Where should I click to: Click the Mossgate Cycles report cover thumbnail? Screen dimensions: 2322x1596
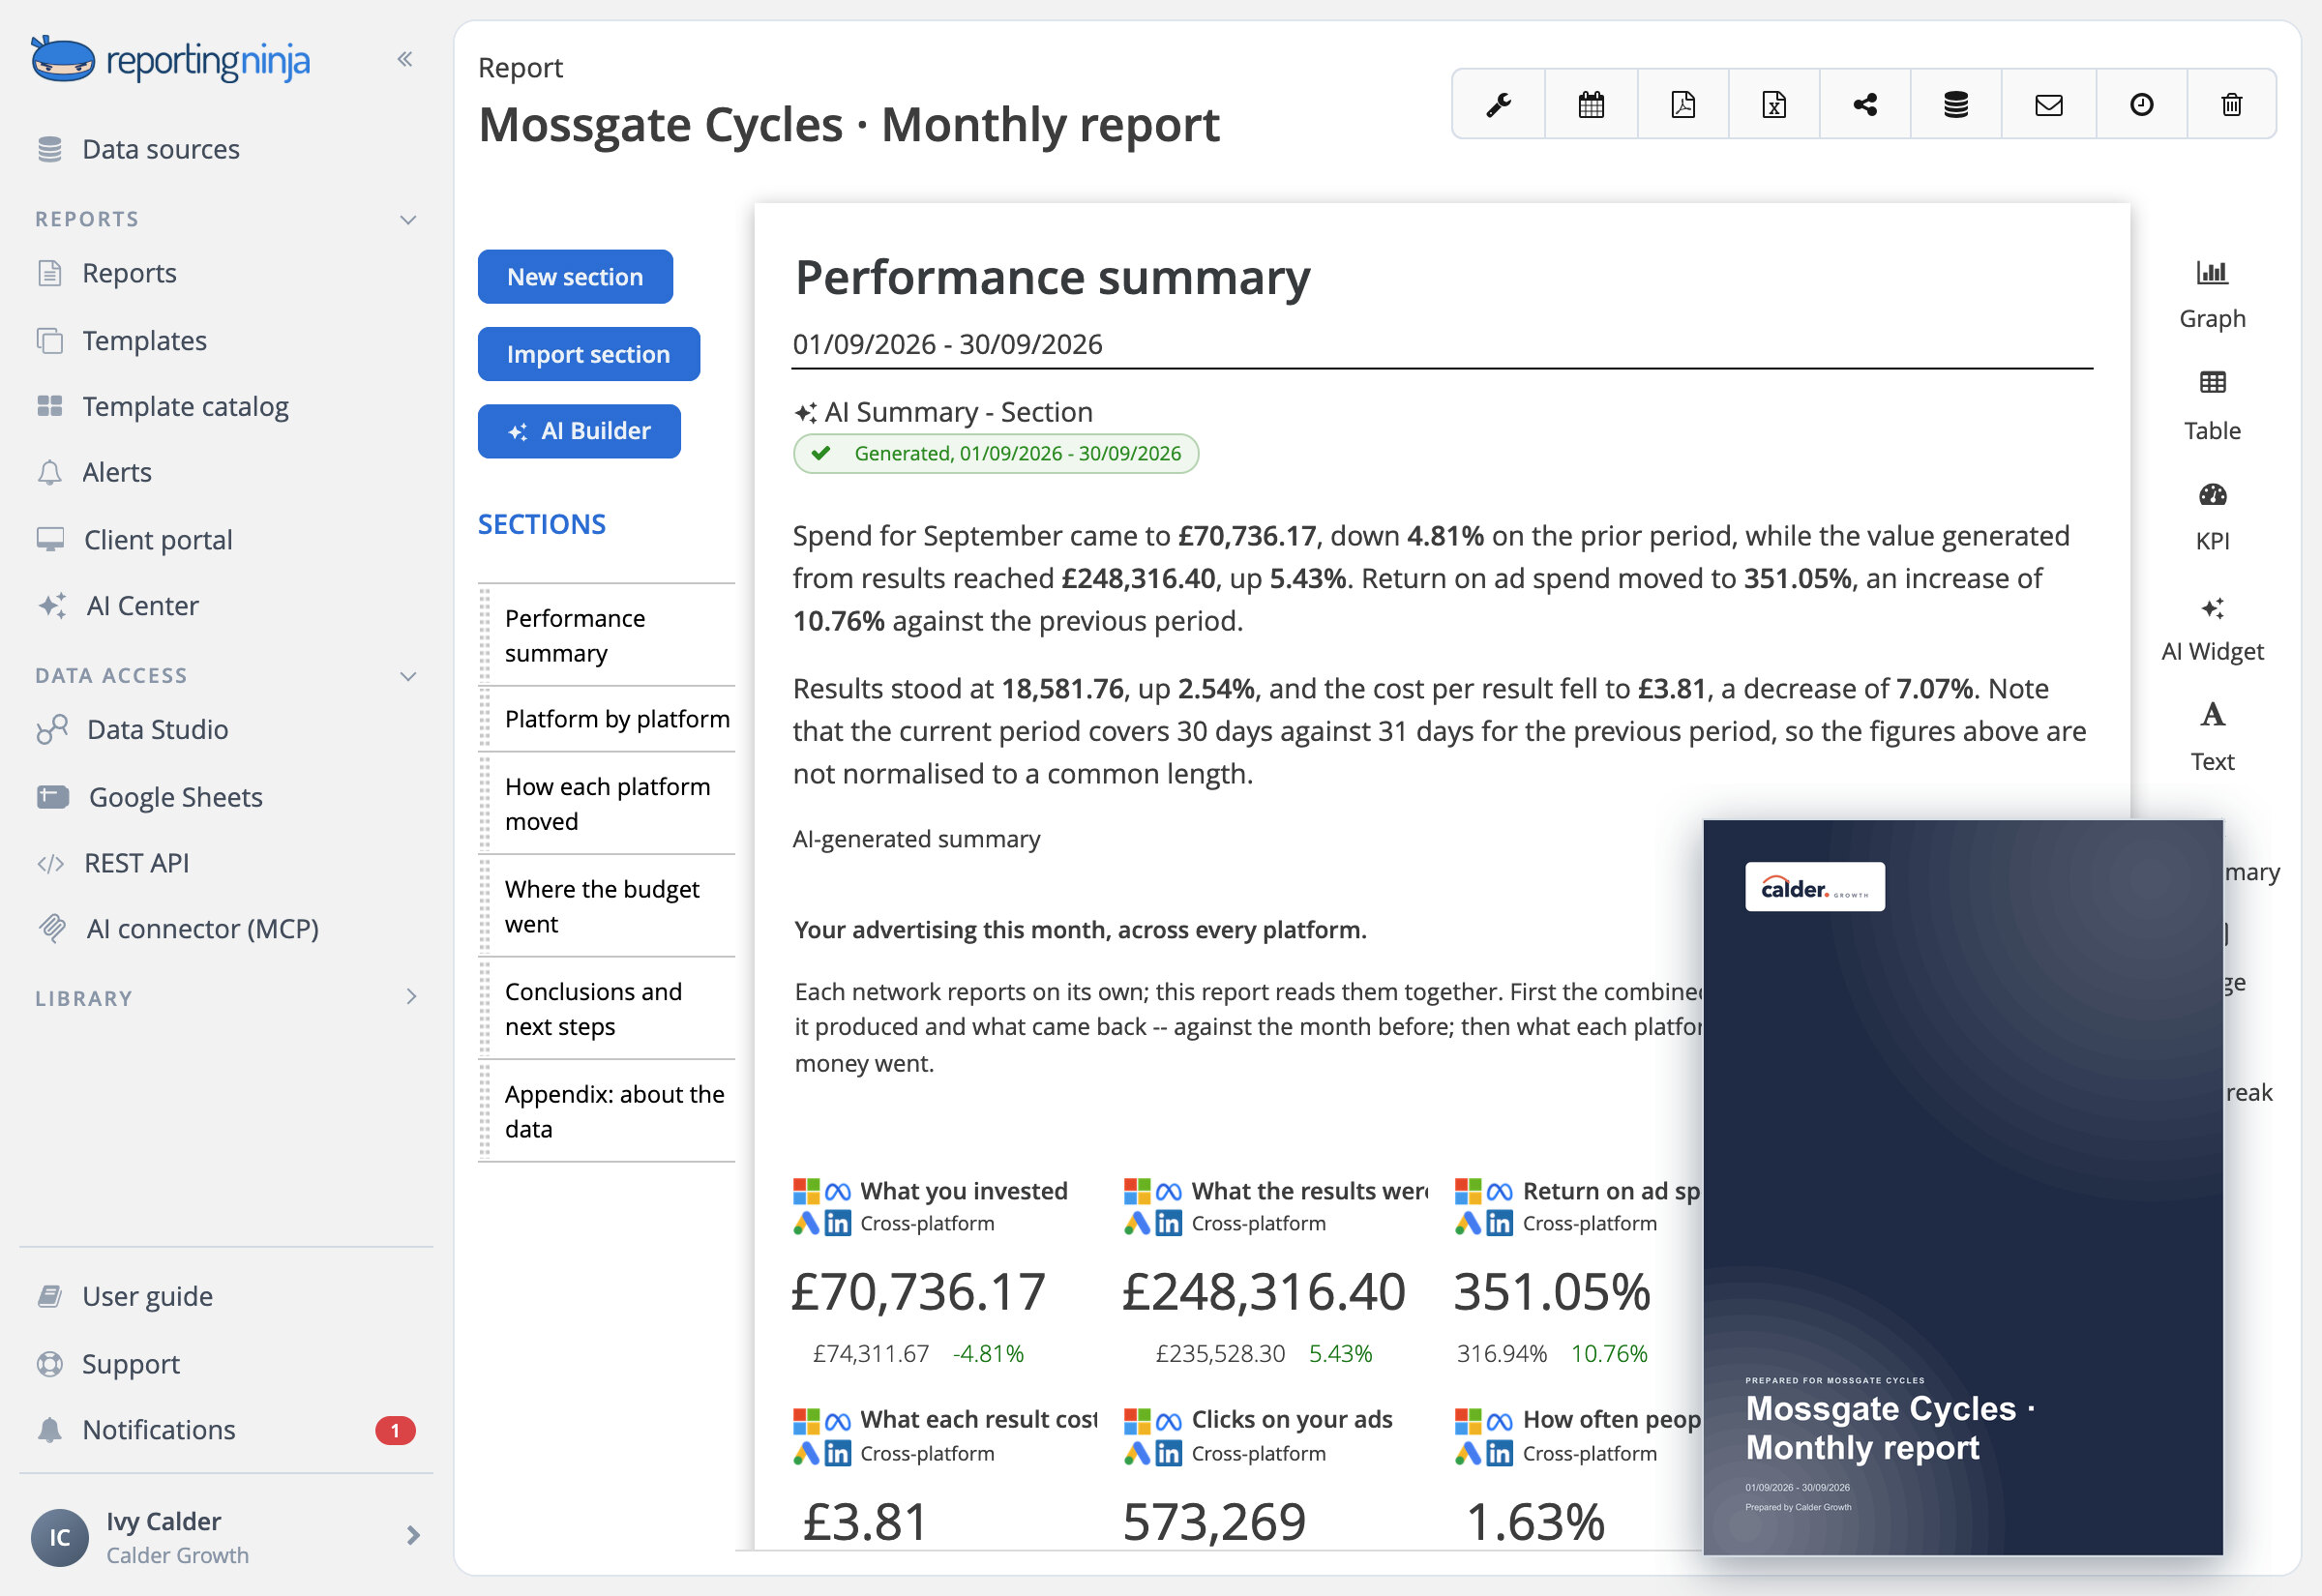pos(1962,1187)
